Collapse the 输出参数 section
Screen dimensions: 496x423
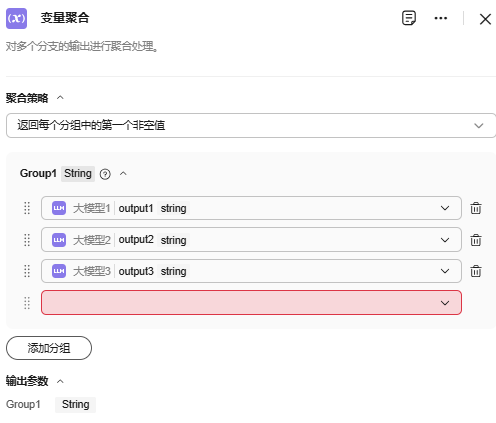click(x=60, y=381)
